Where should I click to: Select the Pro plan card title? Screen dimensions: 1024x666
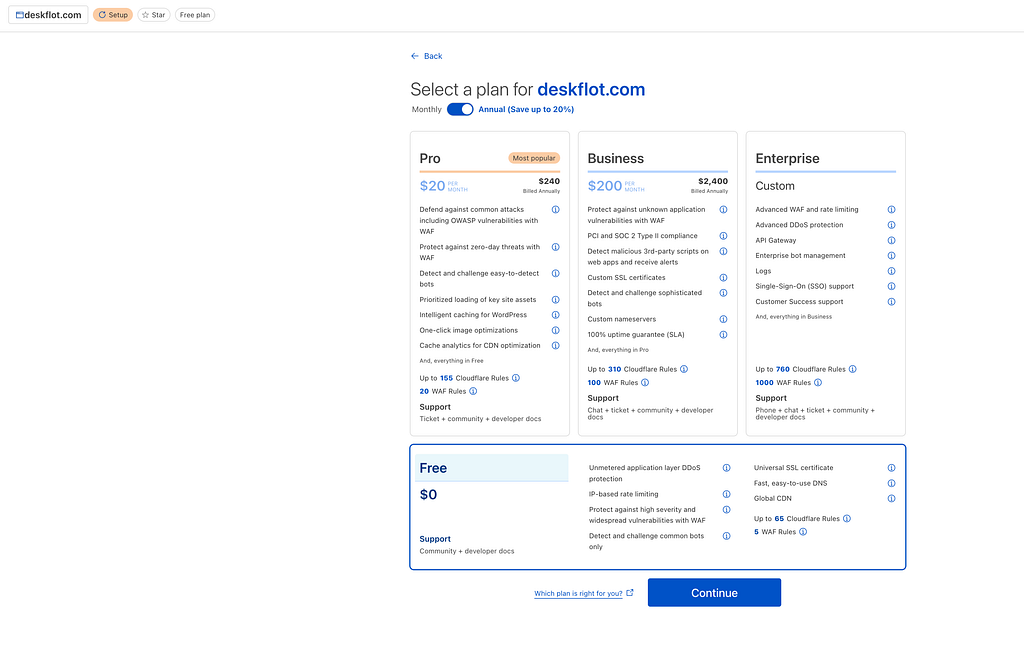pyautogui.click(x=430, y=159)
